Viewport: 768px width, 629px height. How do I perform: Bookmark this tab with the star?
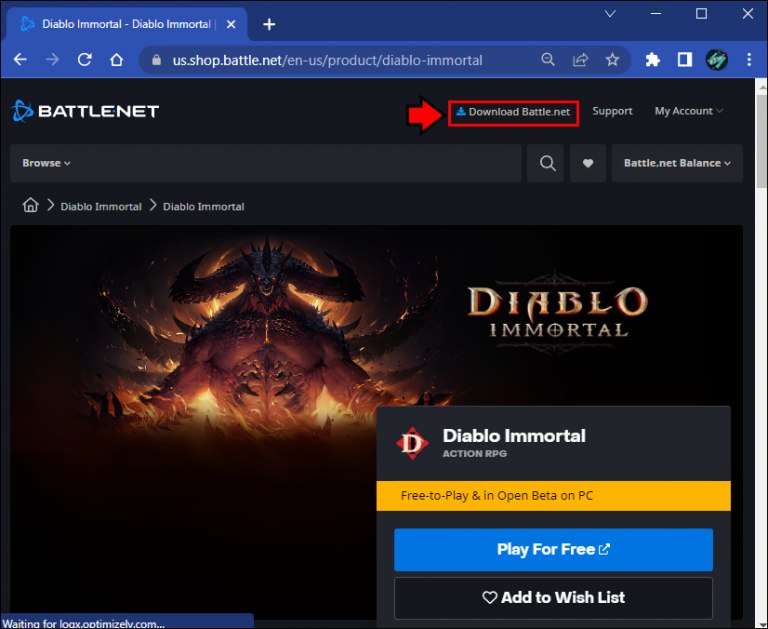(612, 60)
